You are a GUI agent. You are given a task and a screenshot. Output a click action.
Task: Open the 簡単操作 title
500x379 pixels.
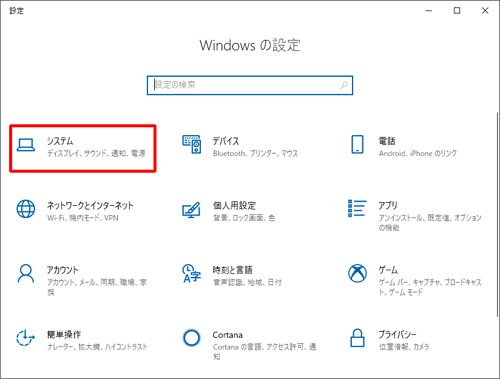tap(64, 334)
